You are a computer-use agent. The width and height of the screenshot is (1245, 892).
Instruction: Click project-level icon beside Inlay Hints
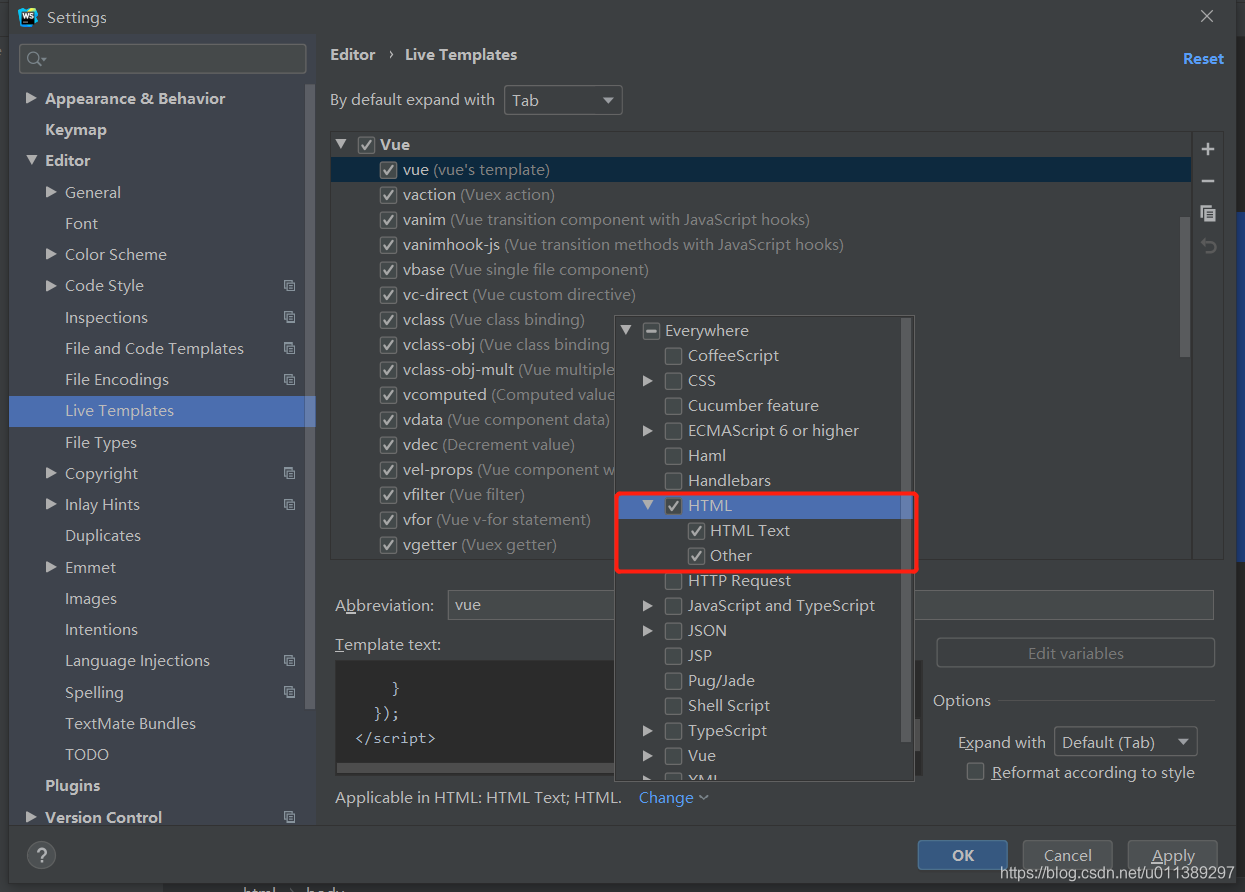click(x=289, y=504)
